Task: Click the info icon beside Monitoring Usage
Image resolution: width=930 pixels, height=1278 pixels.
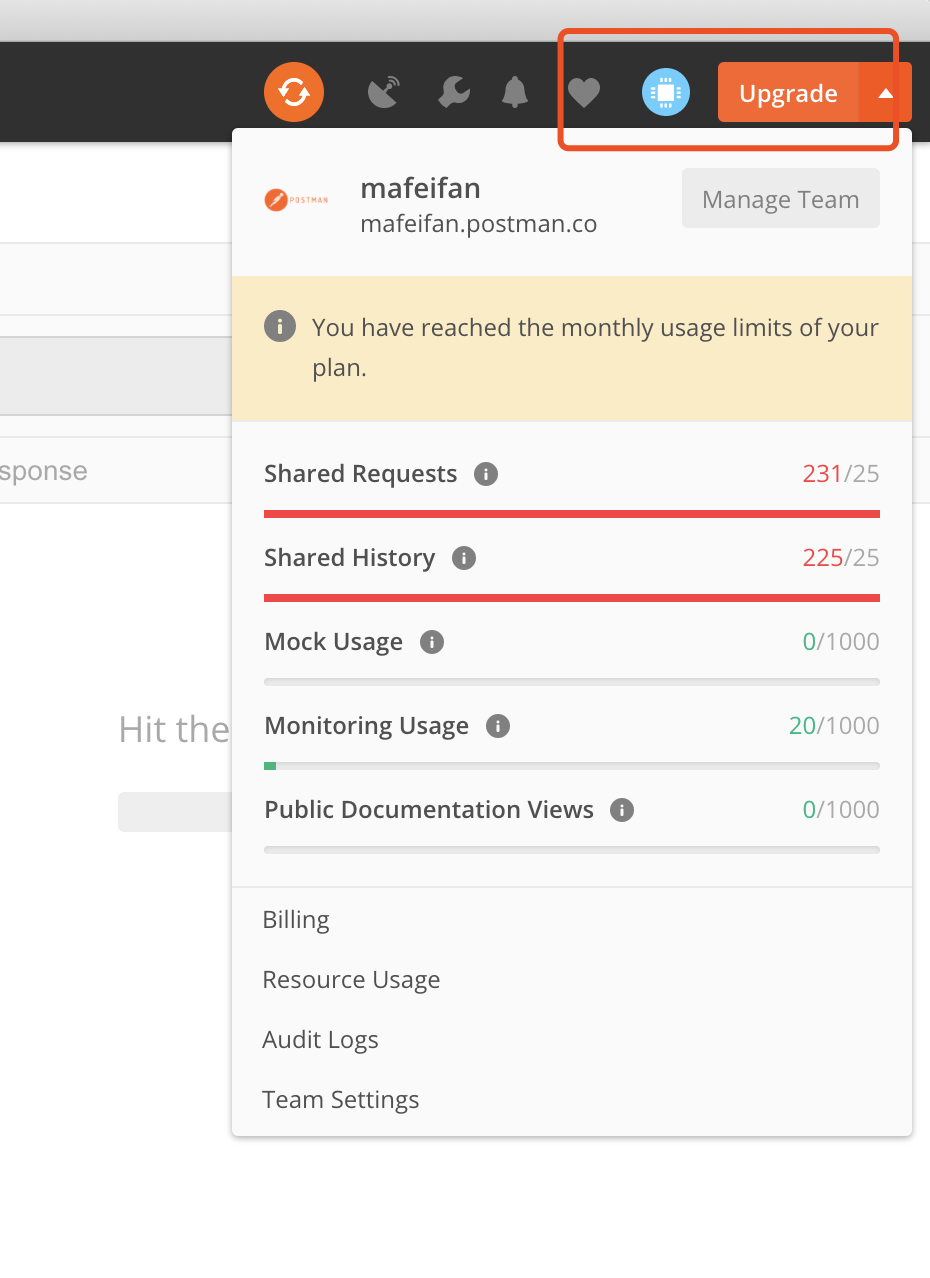Action: click(x=498, y=726)
